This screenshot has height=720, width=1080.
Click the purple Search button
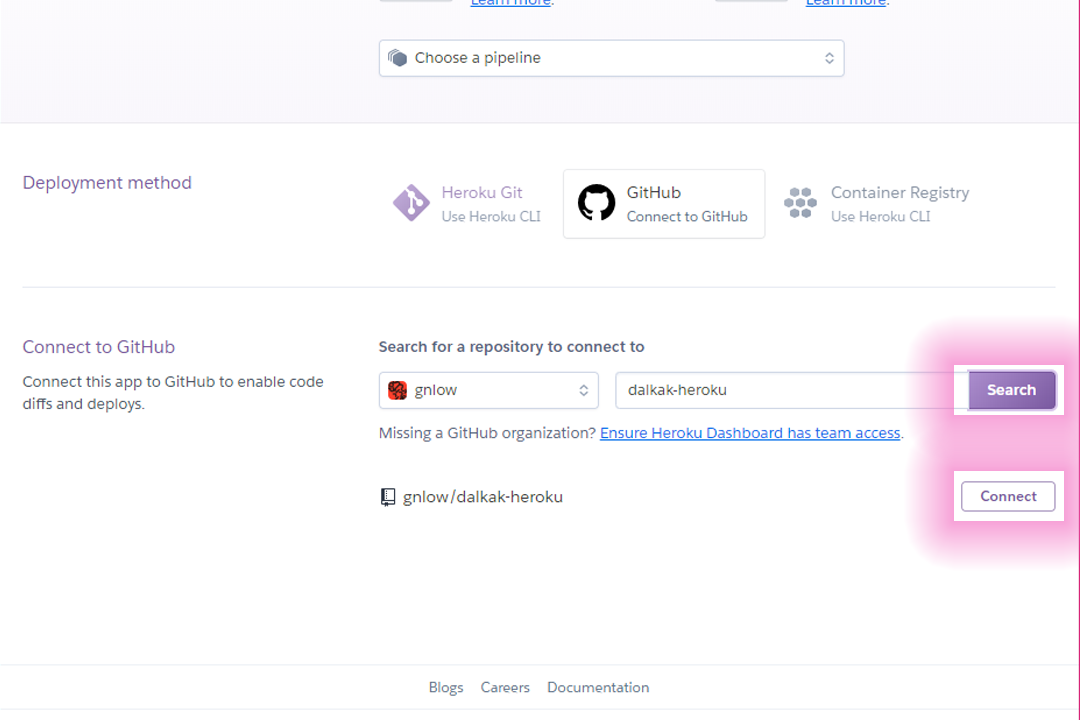pyautogui.click(x=1011, y=390)
